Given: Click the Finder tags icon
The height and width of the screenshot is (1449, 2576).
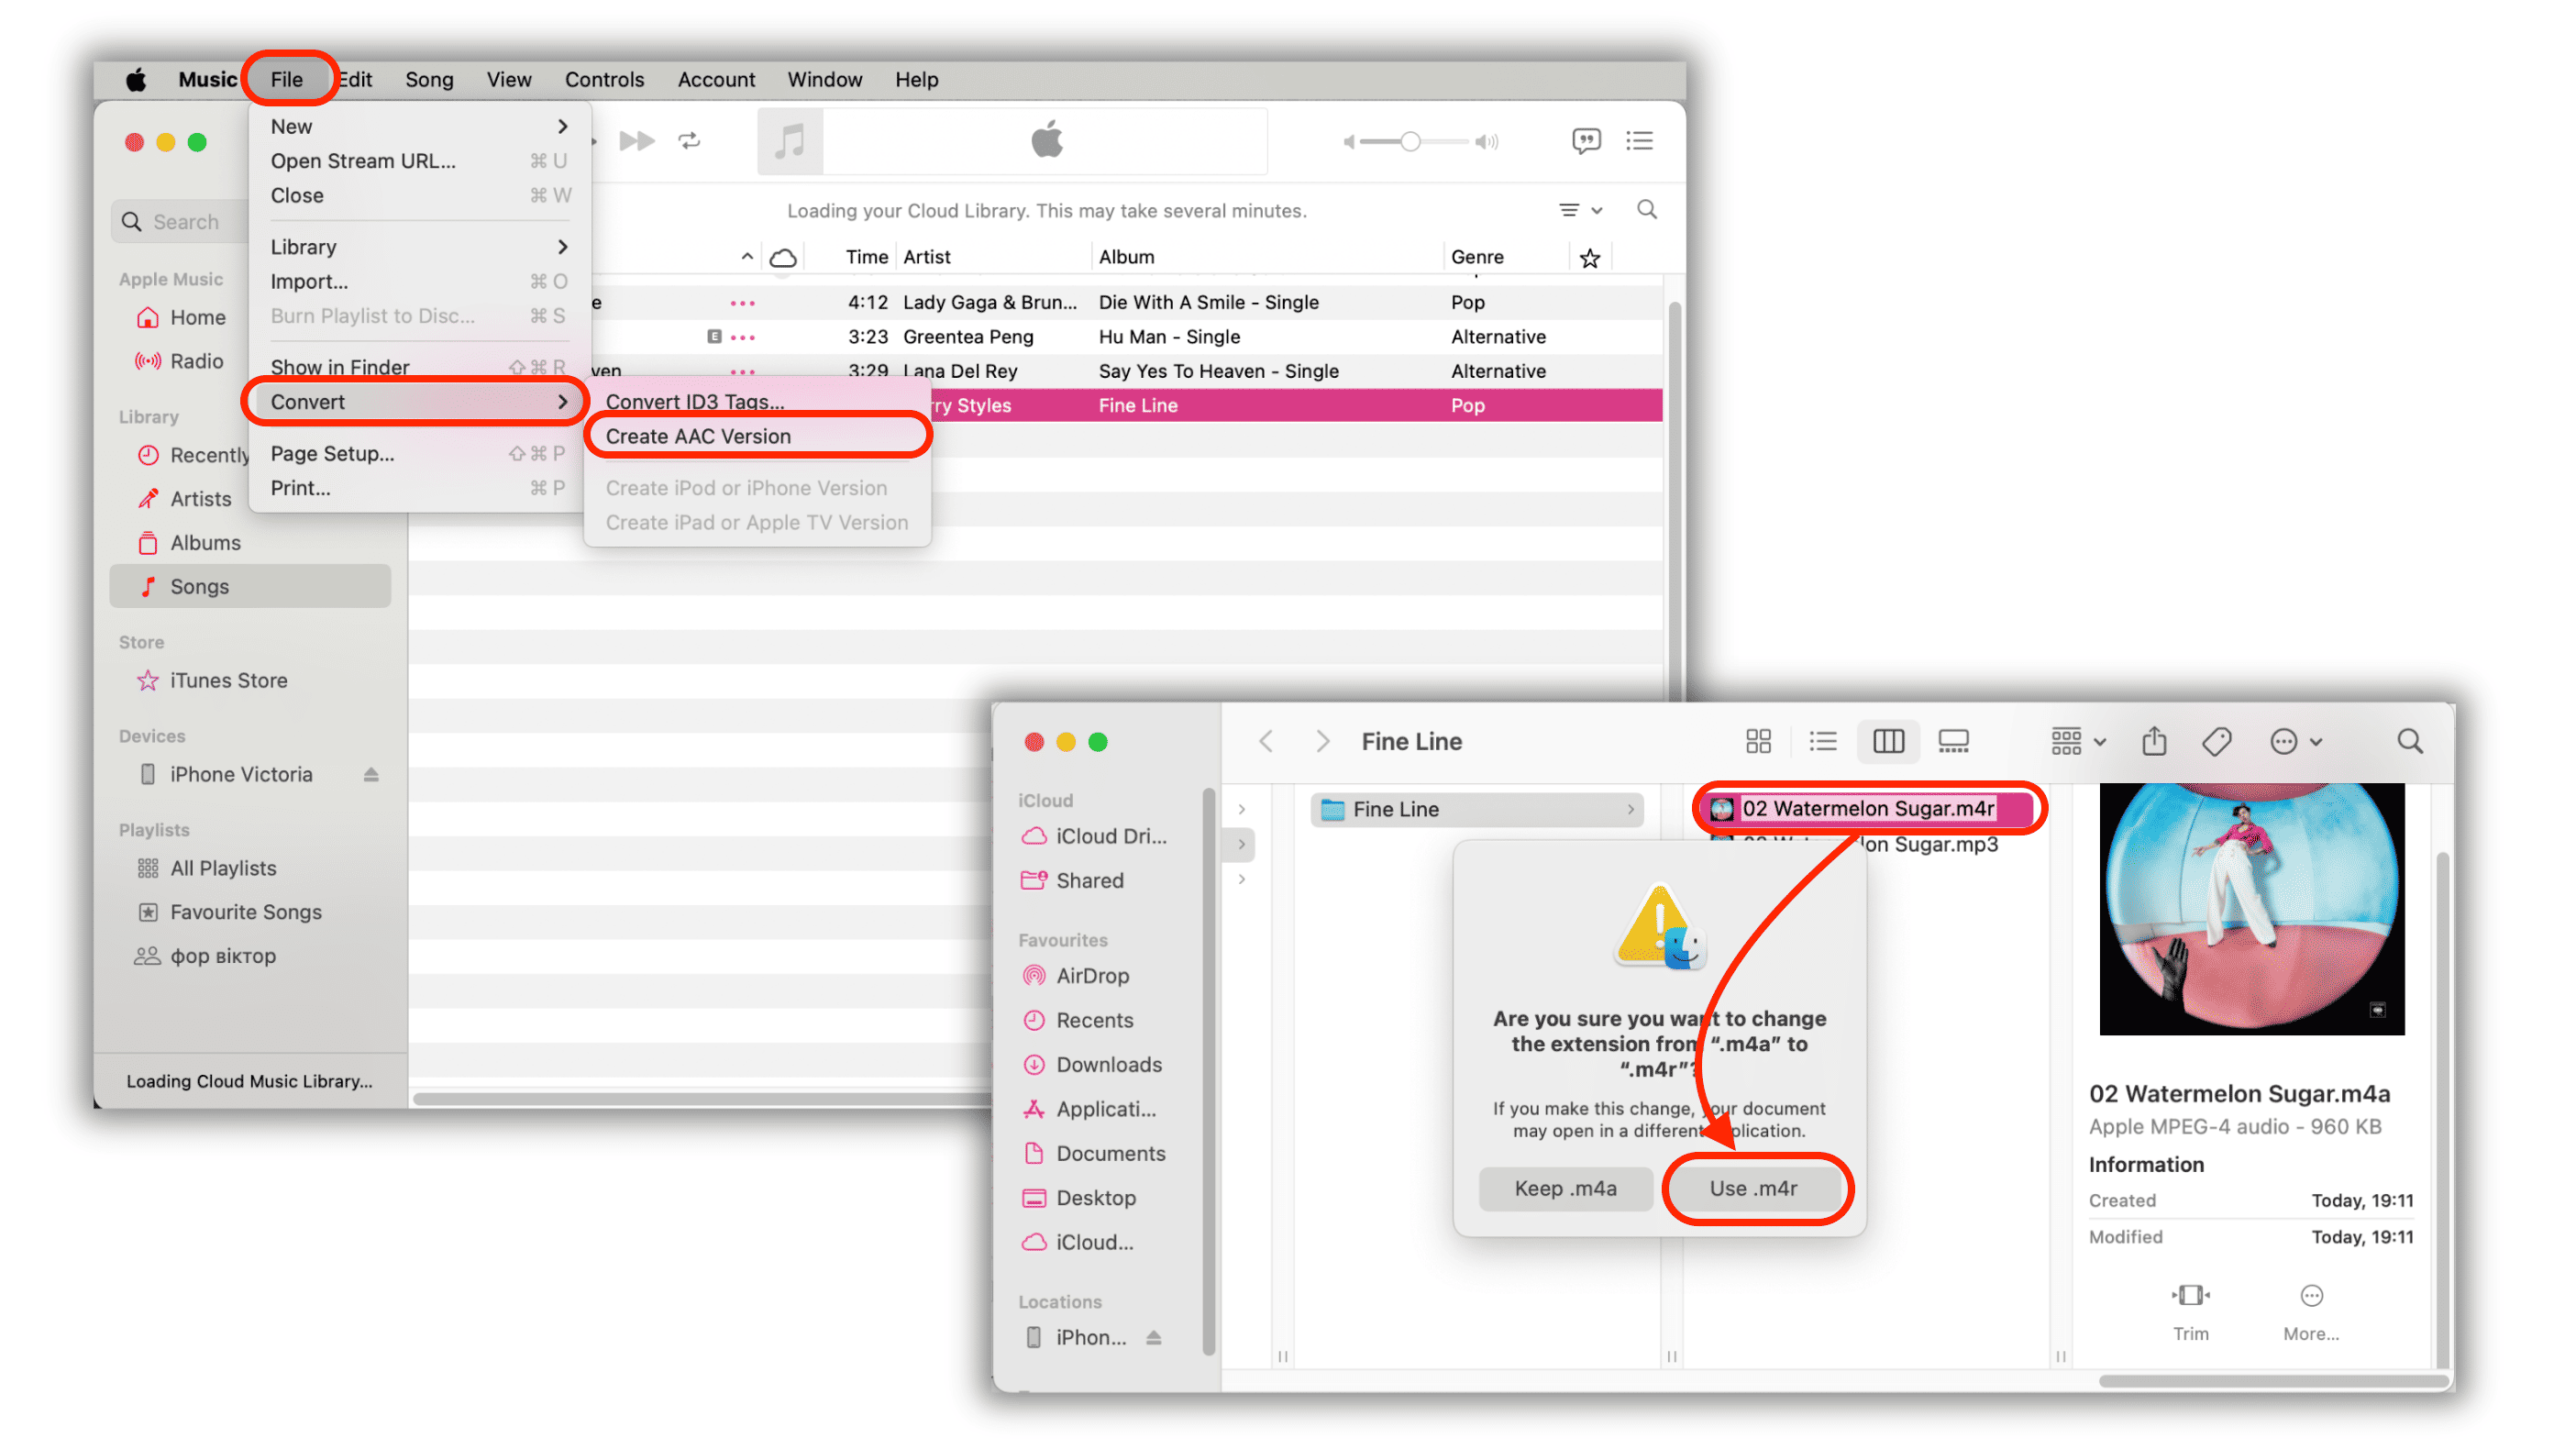Looking at the screenshot, I should click(x=2216, y=741).
